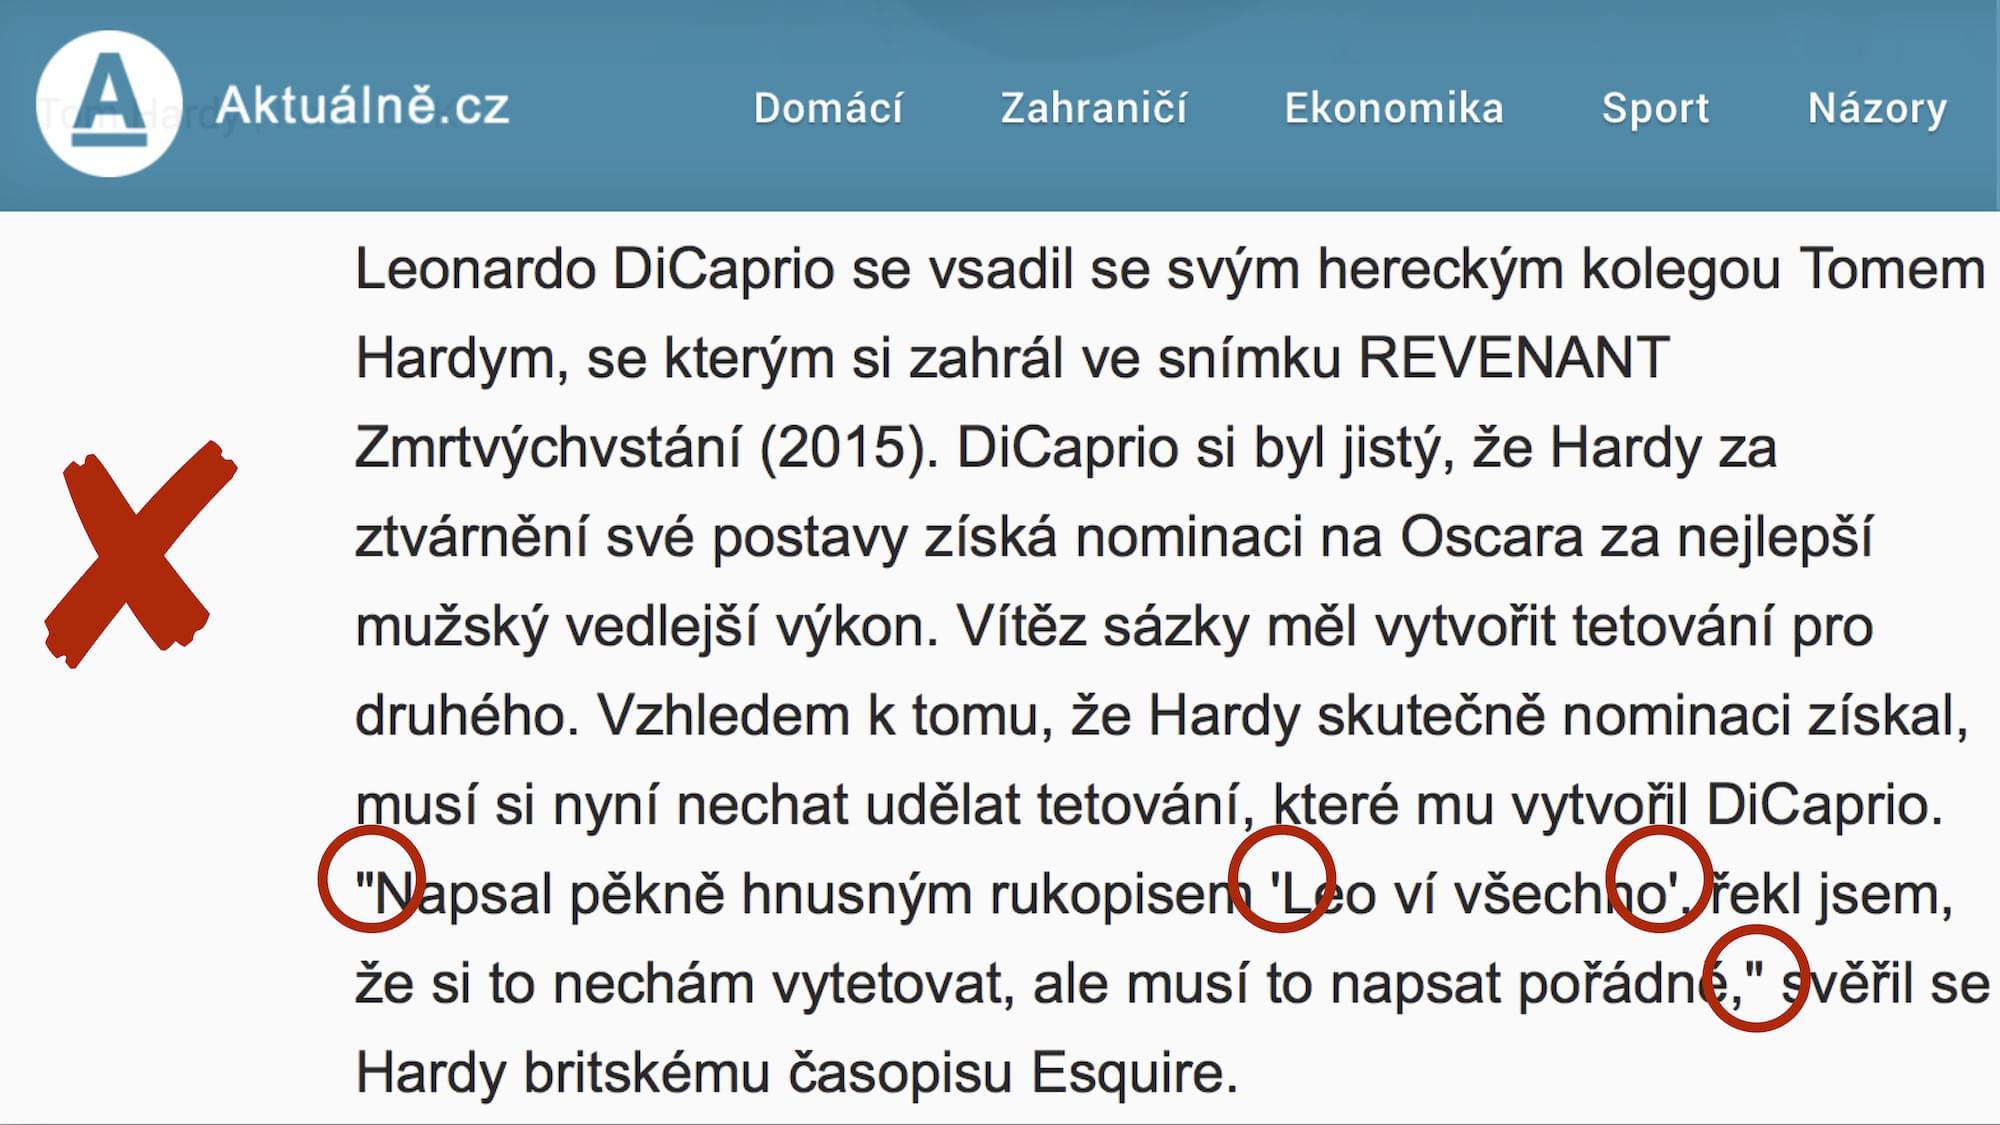
Task: Click the large red X mark
Action: coord(140,555)
